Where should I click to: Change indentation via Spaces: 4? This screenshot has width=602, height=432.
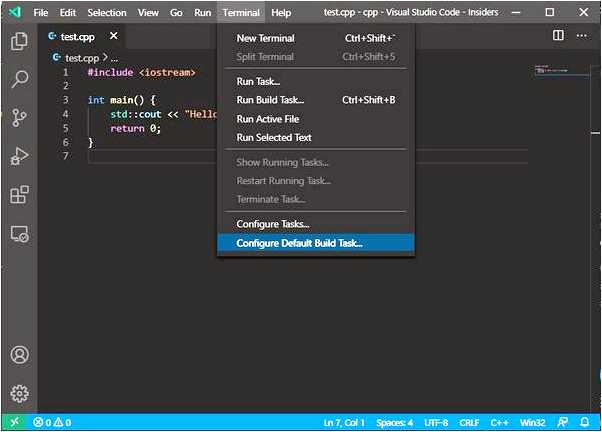click(x=394, y=423)
